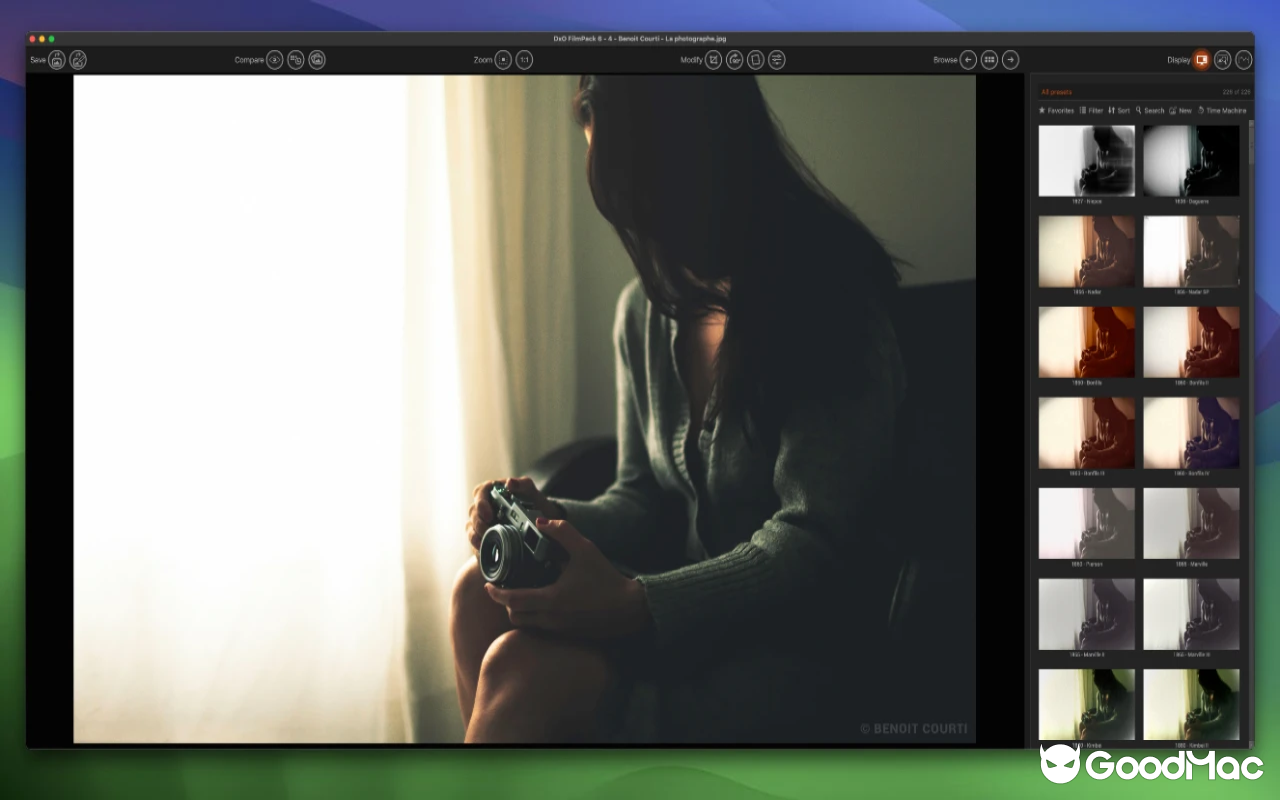Select the Crop tool in Modify
This screenshot has height=800, width=1280.
click(x=713, y=59)
